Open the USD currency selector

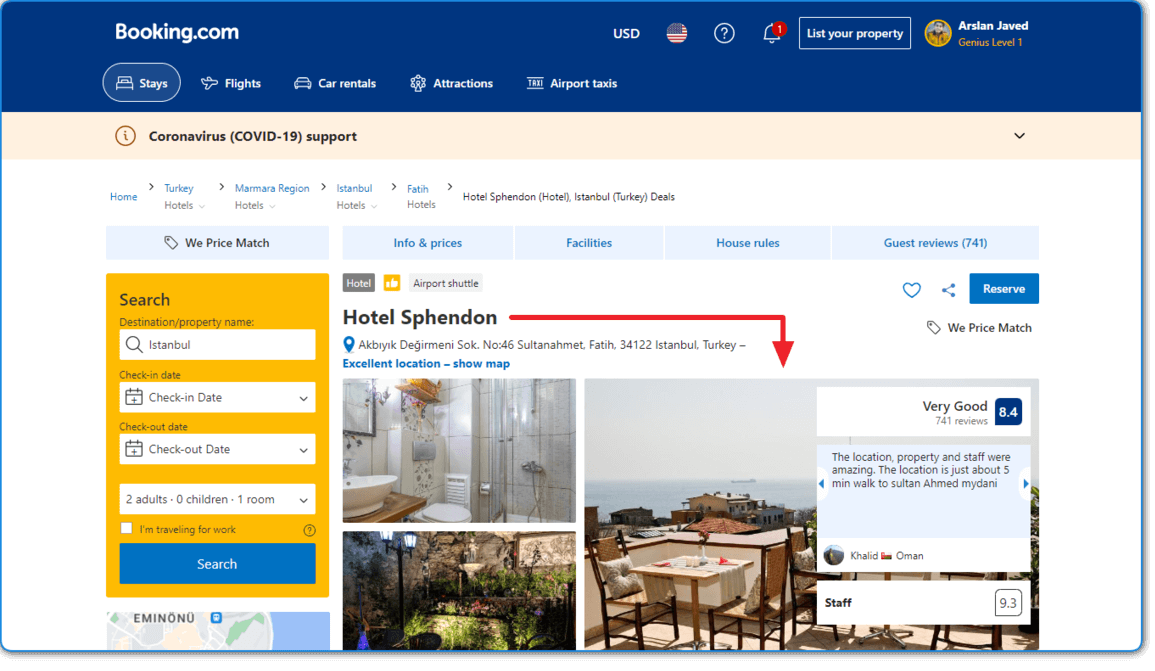tap(626, 34)
